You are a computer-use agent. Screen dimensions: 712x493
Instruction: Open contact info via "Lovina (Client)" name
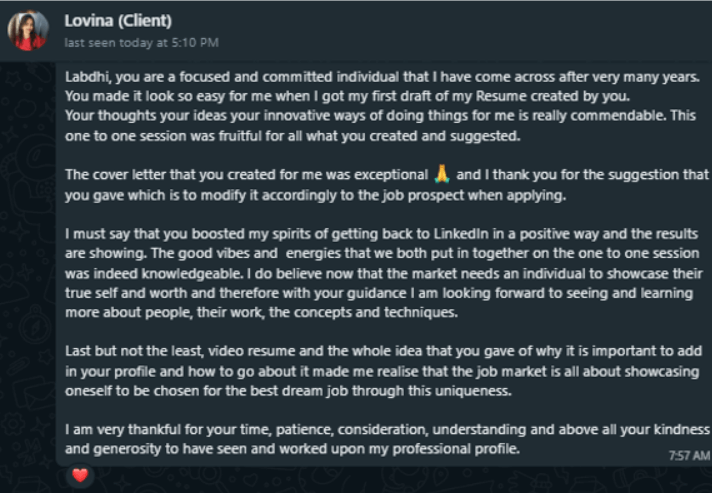coord(118,20)
